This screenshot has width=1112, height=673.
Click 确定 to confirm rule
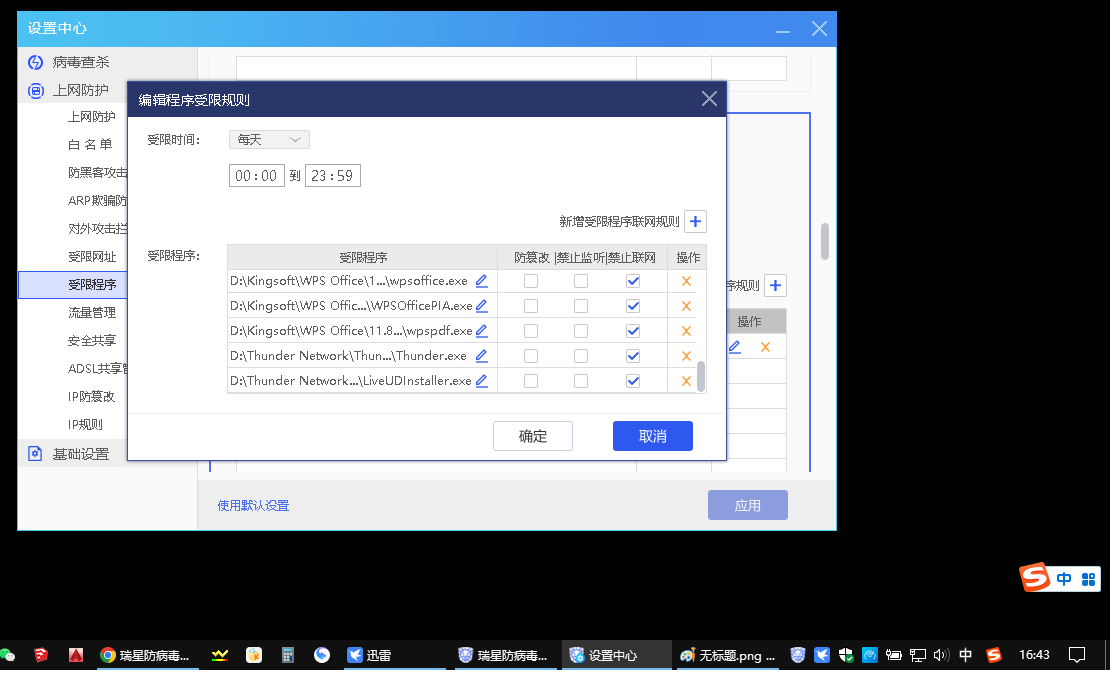(x=533, y=436)
